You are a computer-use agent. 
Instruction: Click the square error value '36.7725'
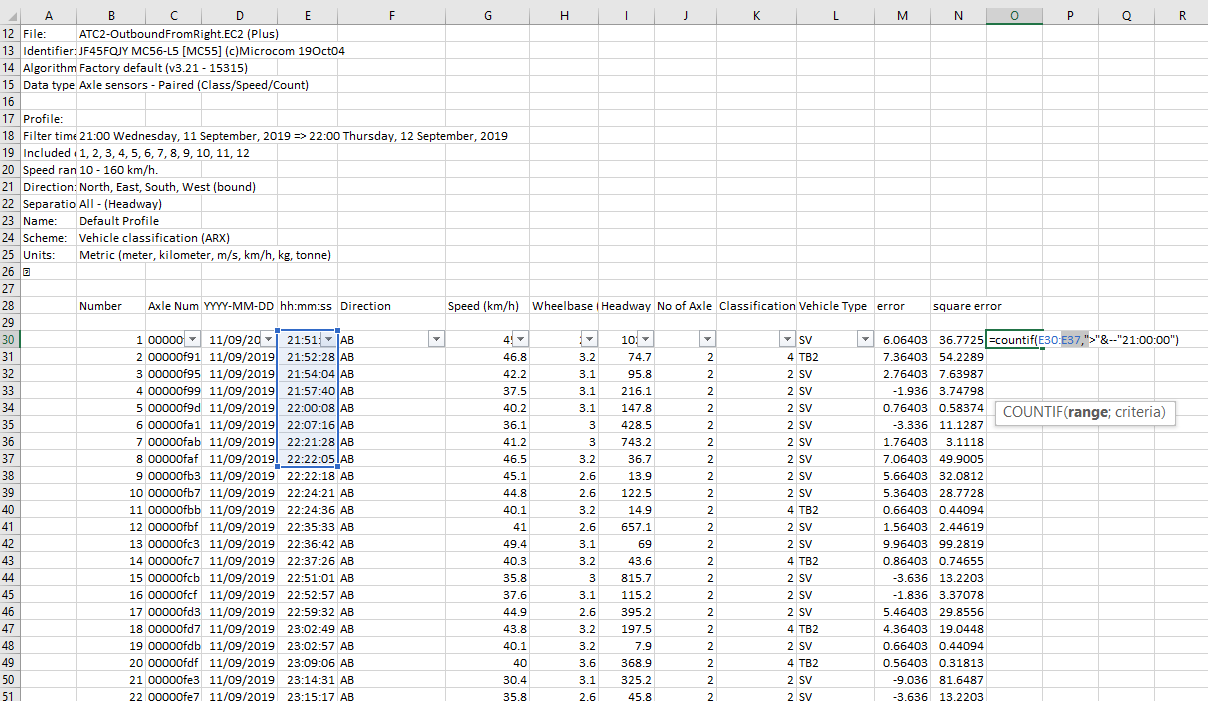961,340
